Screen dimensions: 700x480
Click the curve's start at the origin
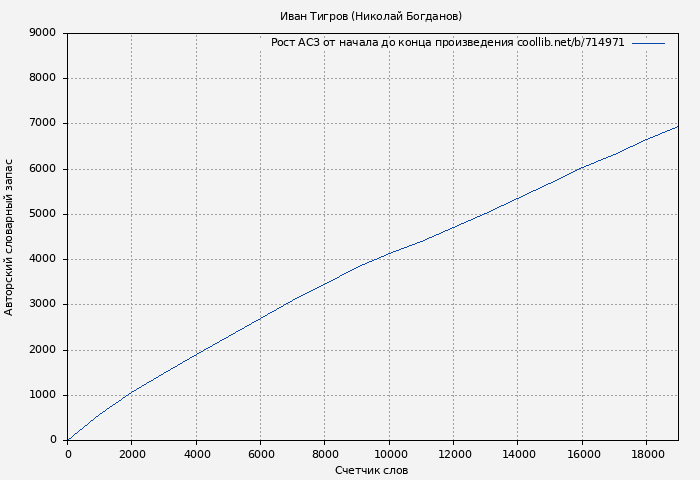coord(68,439)
